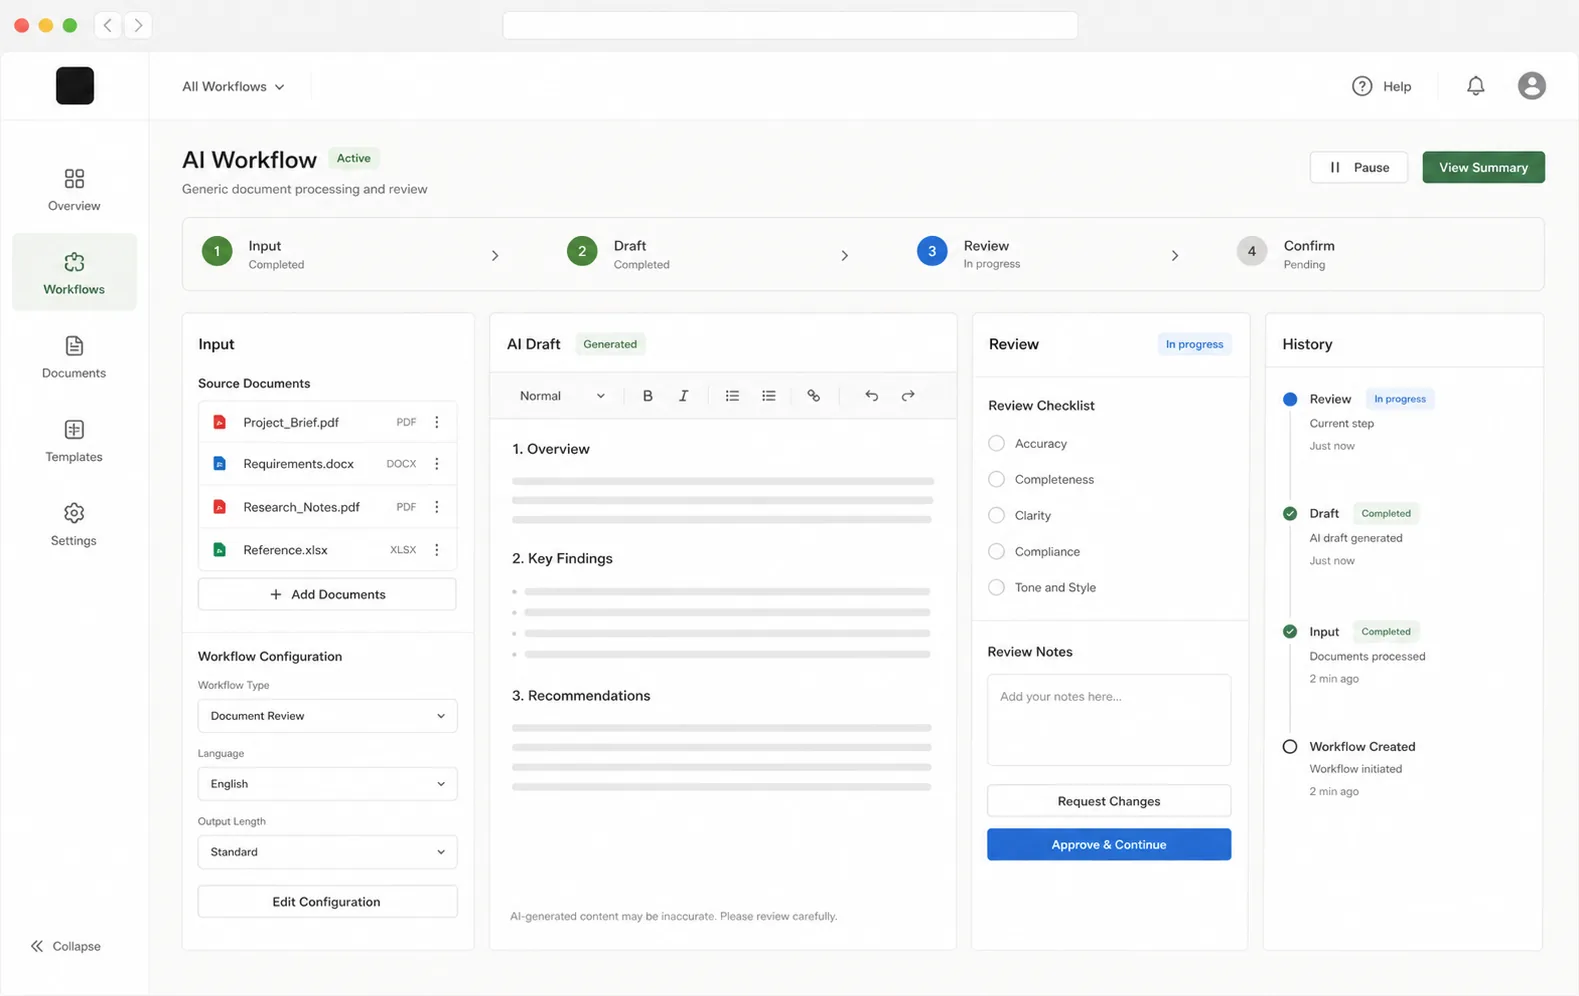Click the Help question mark icon
Viewport: 1579px width, 996px height.
coord(1362,86)
